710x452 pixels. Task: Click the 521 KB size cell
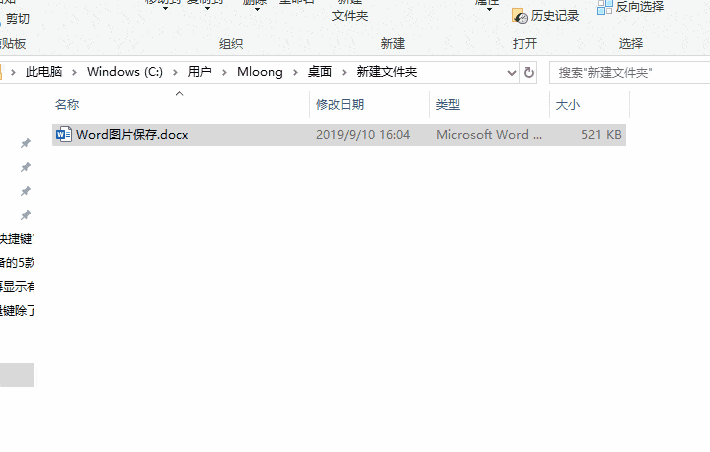pos(601,135)
